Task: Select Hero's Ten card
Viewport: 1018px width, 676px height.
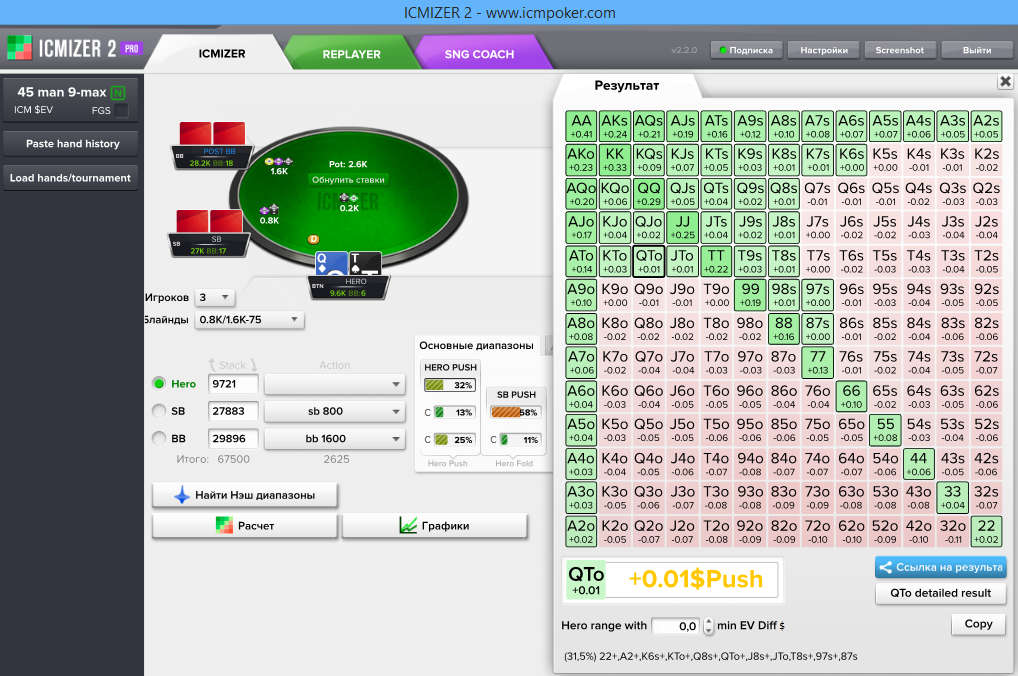Action: (365, 264)
